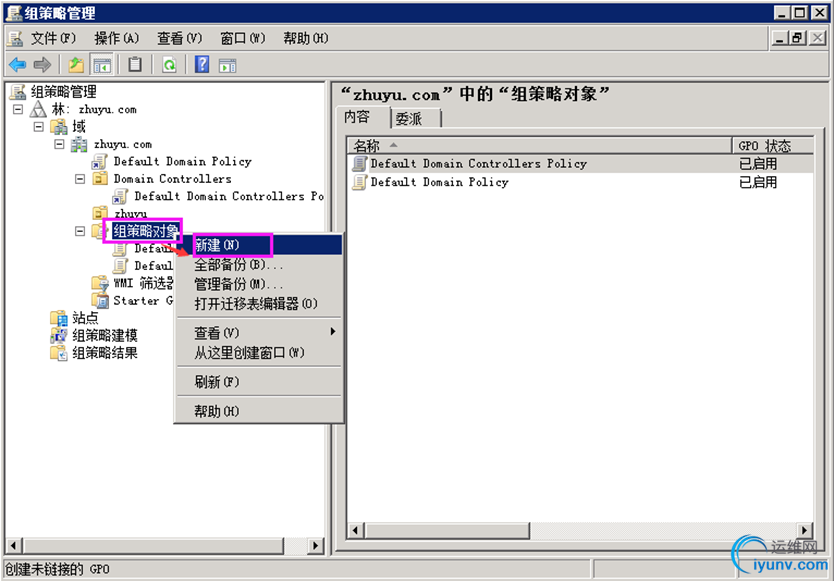Toggle the show/hide action pane icon
Image resolution: width=834 pixels, height=581 pixels.
point(228,65)
